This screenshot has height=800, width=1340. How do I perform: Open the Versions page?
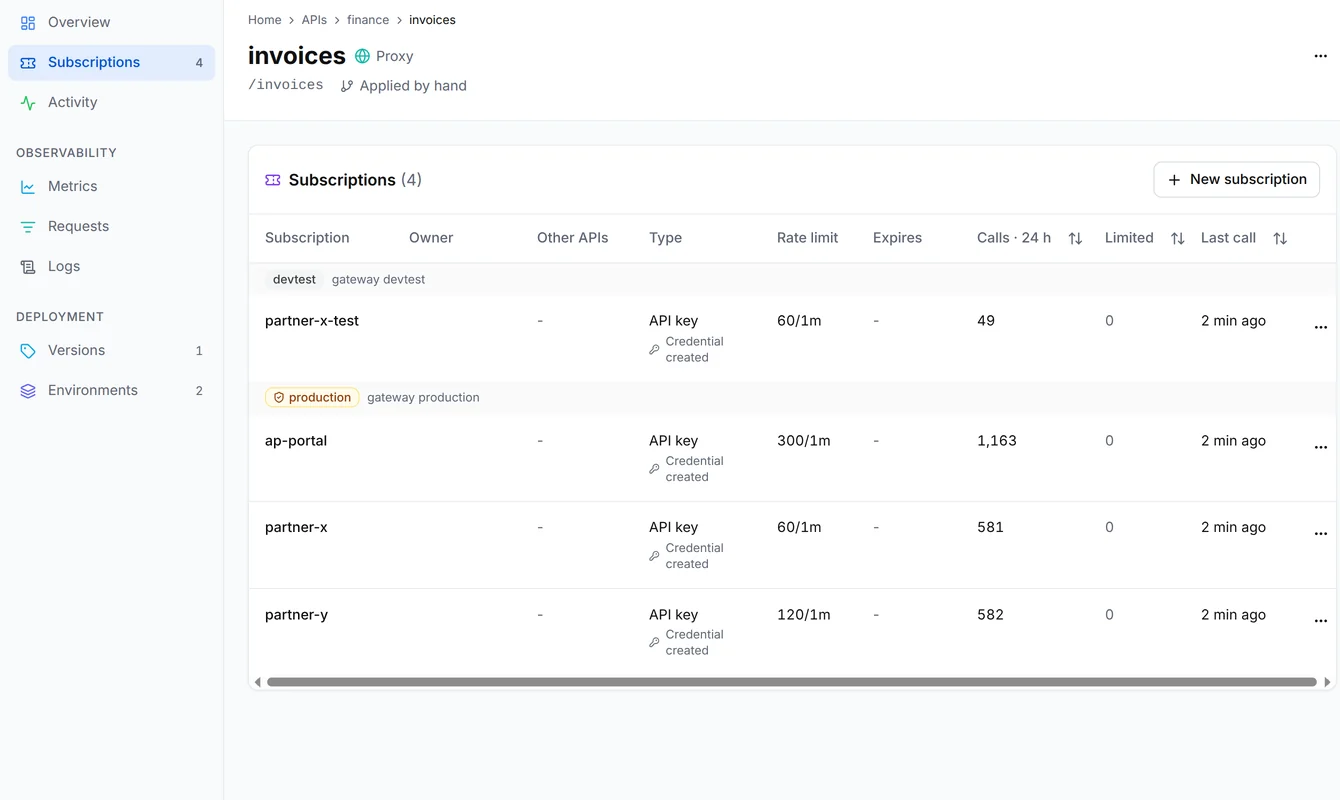(111, 350)
